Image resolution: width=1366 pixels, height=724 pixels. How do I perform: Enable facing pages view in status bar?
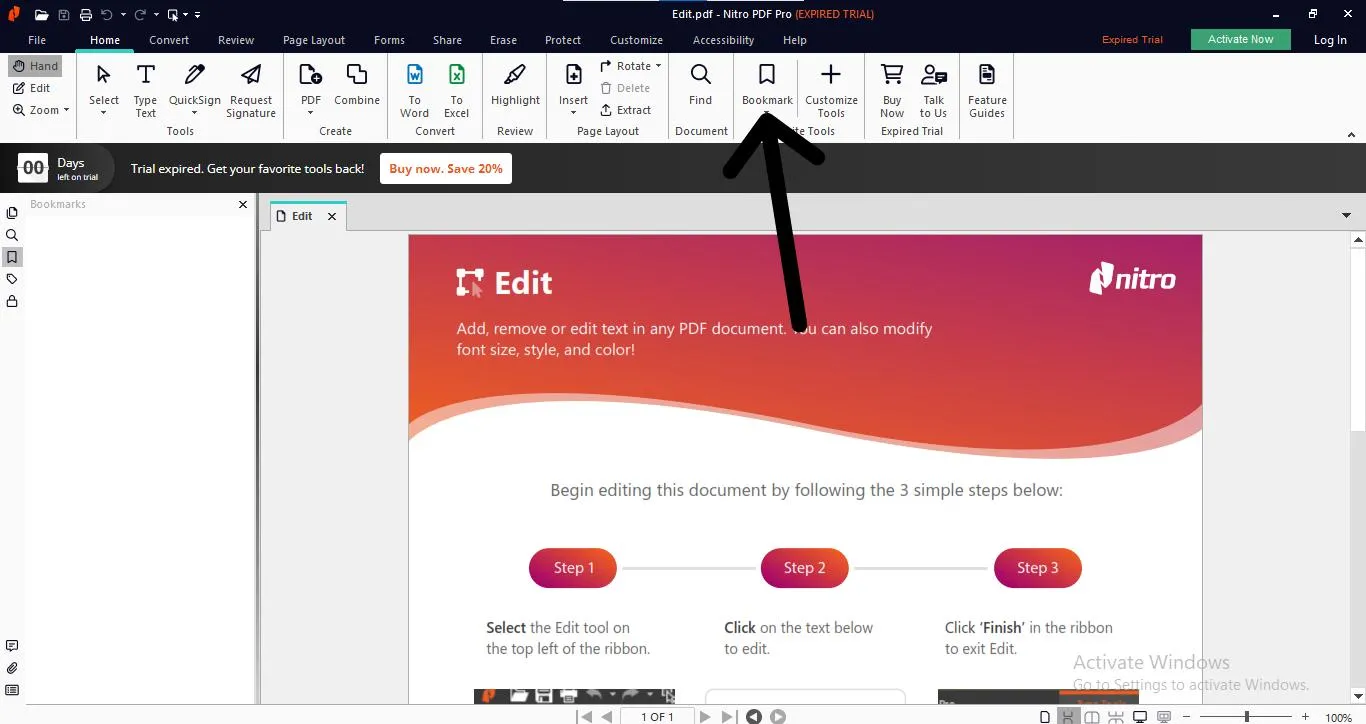tap(1091, 716)
